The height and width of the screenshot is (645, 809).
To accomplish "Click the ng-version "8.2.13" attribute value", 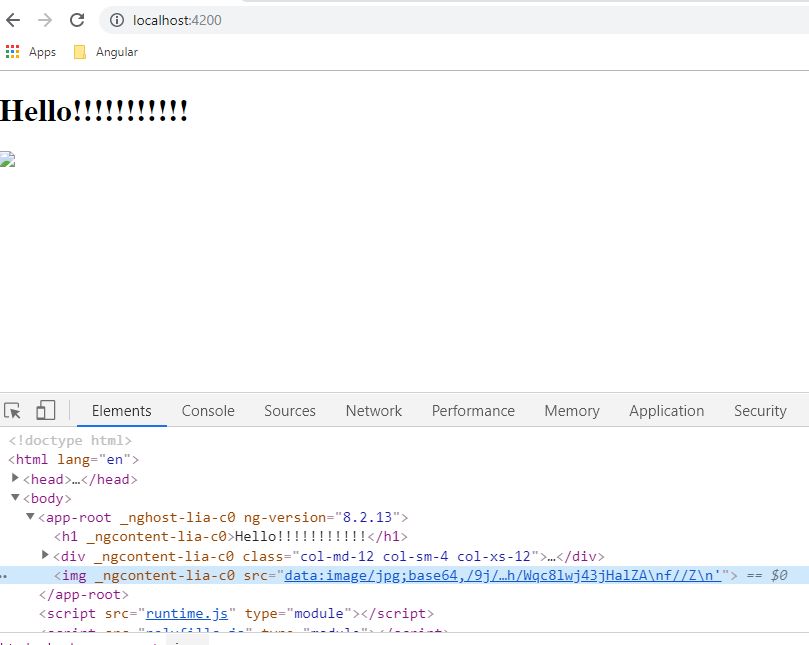I will (367, 517).
